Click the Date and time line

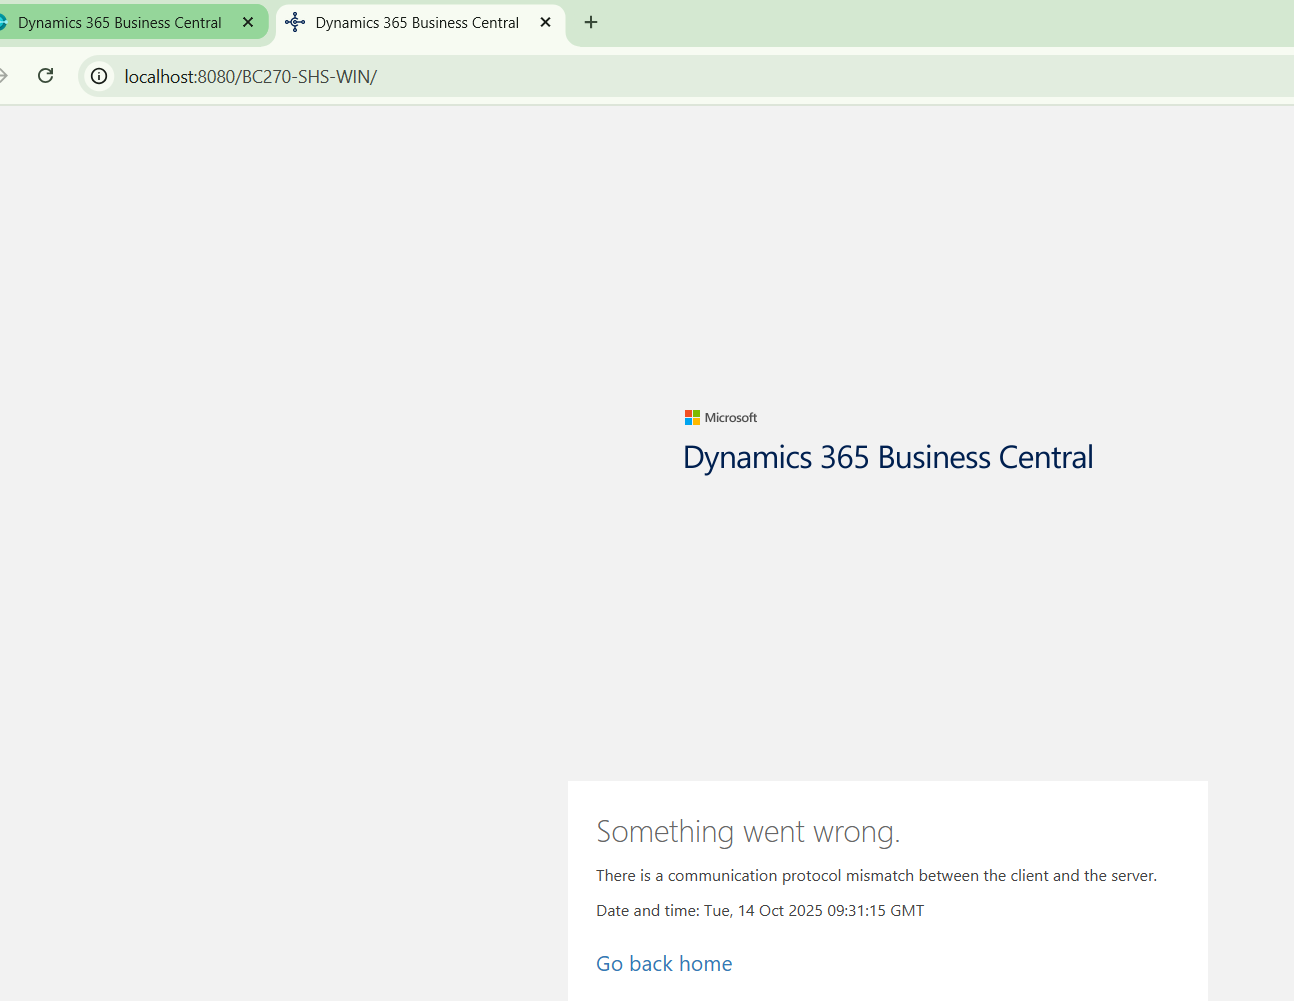click(760, 910)
